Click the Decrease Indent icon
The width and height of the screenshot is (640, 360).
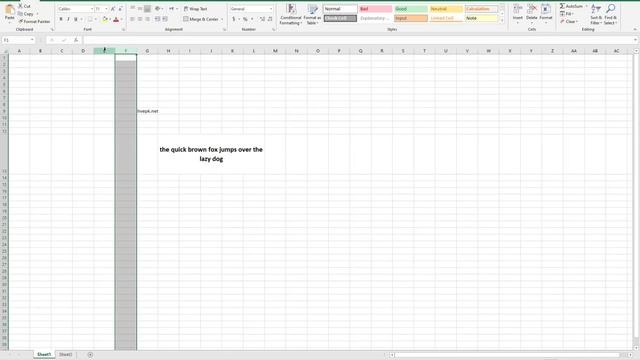coord(158,19)
